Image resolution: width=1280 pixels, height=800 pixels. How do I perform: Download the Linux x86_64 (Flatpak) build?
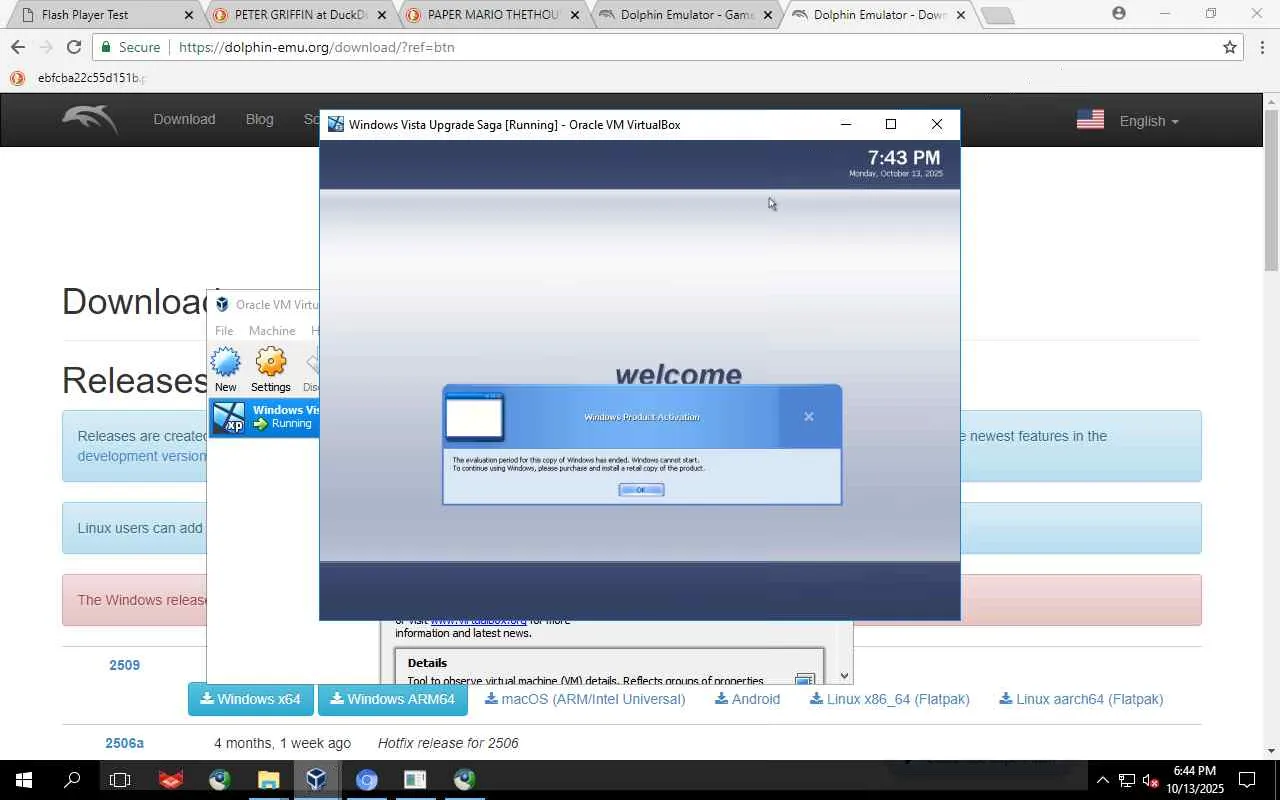[x=890, y=699]
